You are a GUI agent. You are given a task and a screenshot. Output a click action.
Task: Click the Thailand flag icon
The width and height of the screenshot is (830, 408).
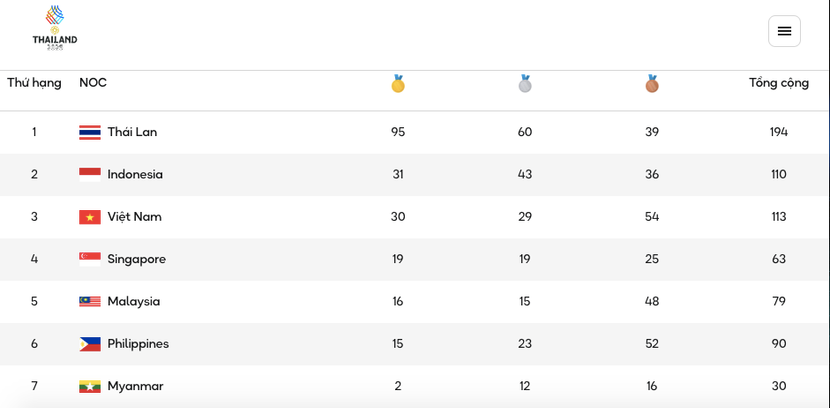click(x=90, y=132)
